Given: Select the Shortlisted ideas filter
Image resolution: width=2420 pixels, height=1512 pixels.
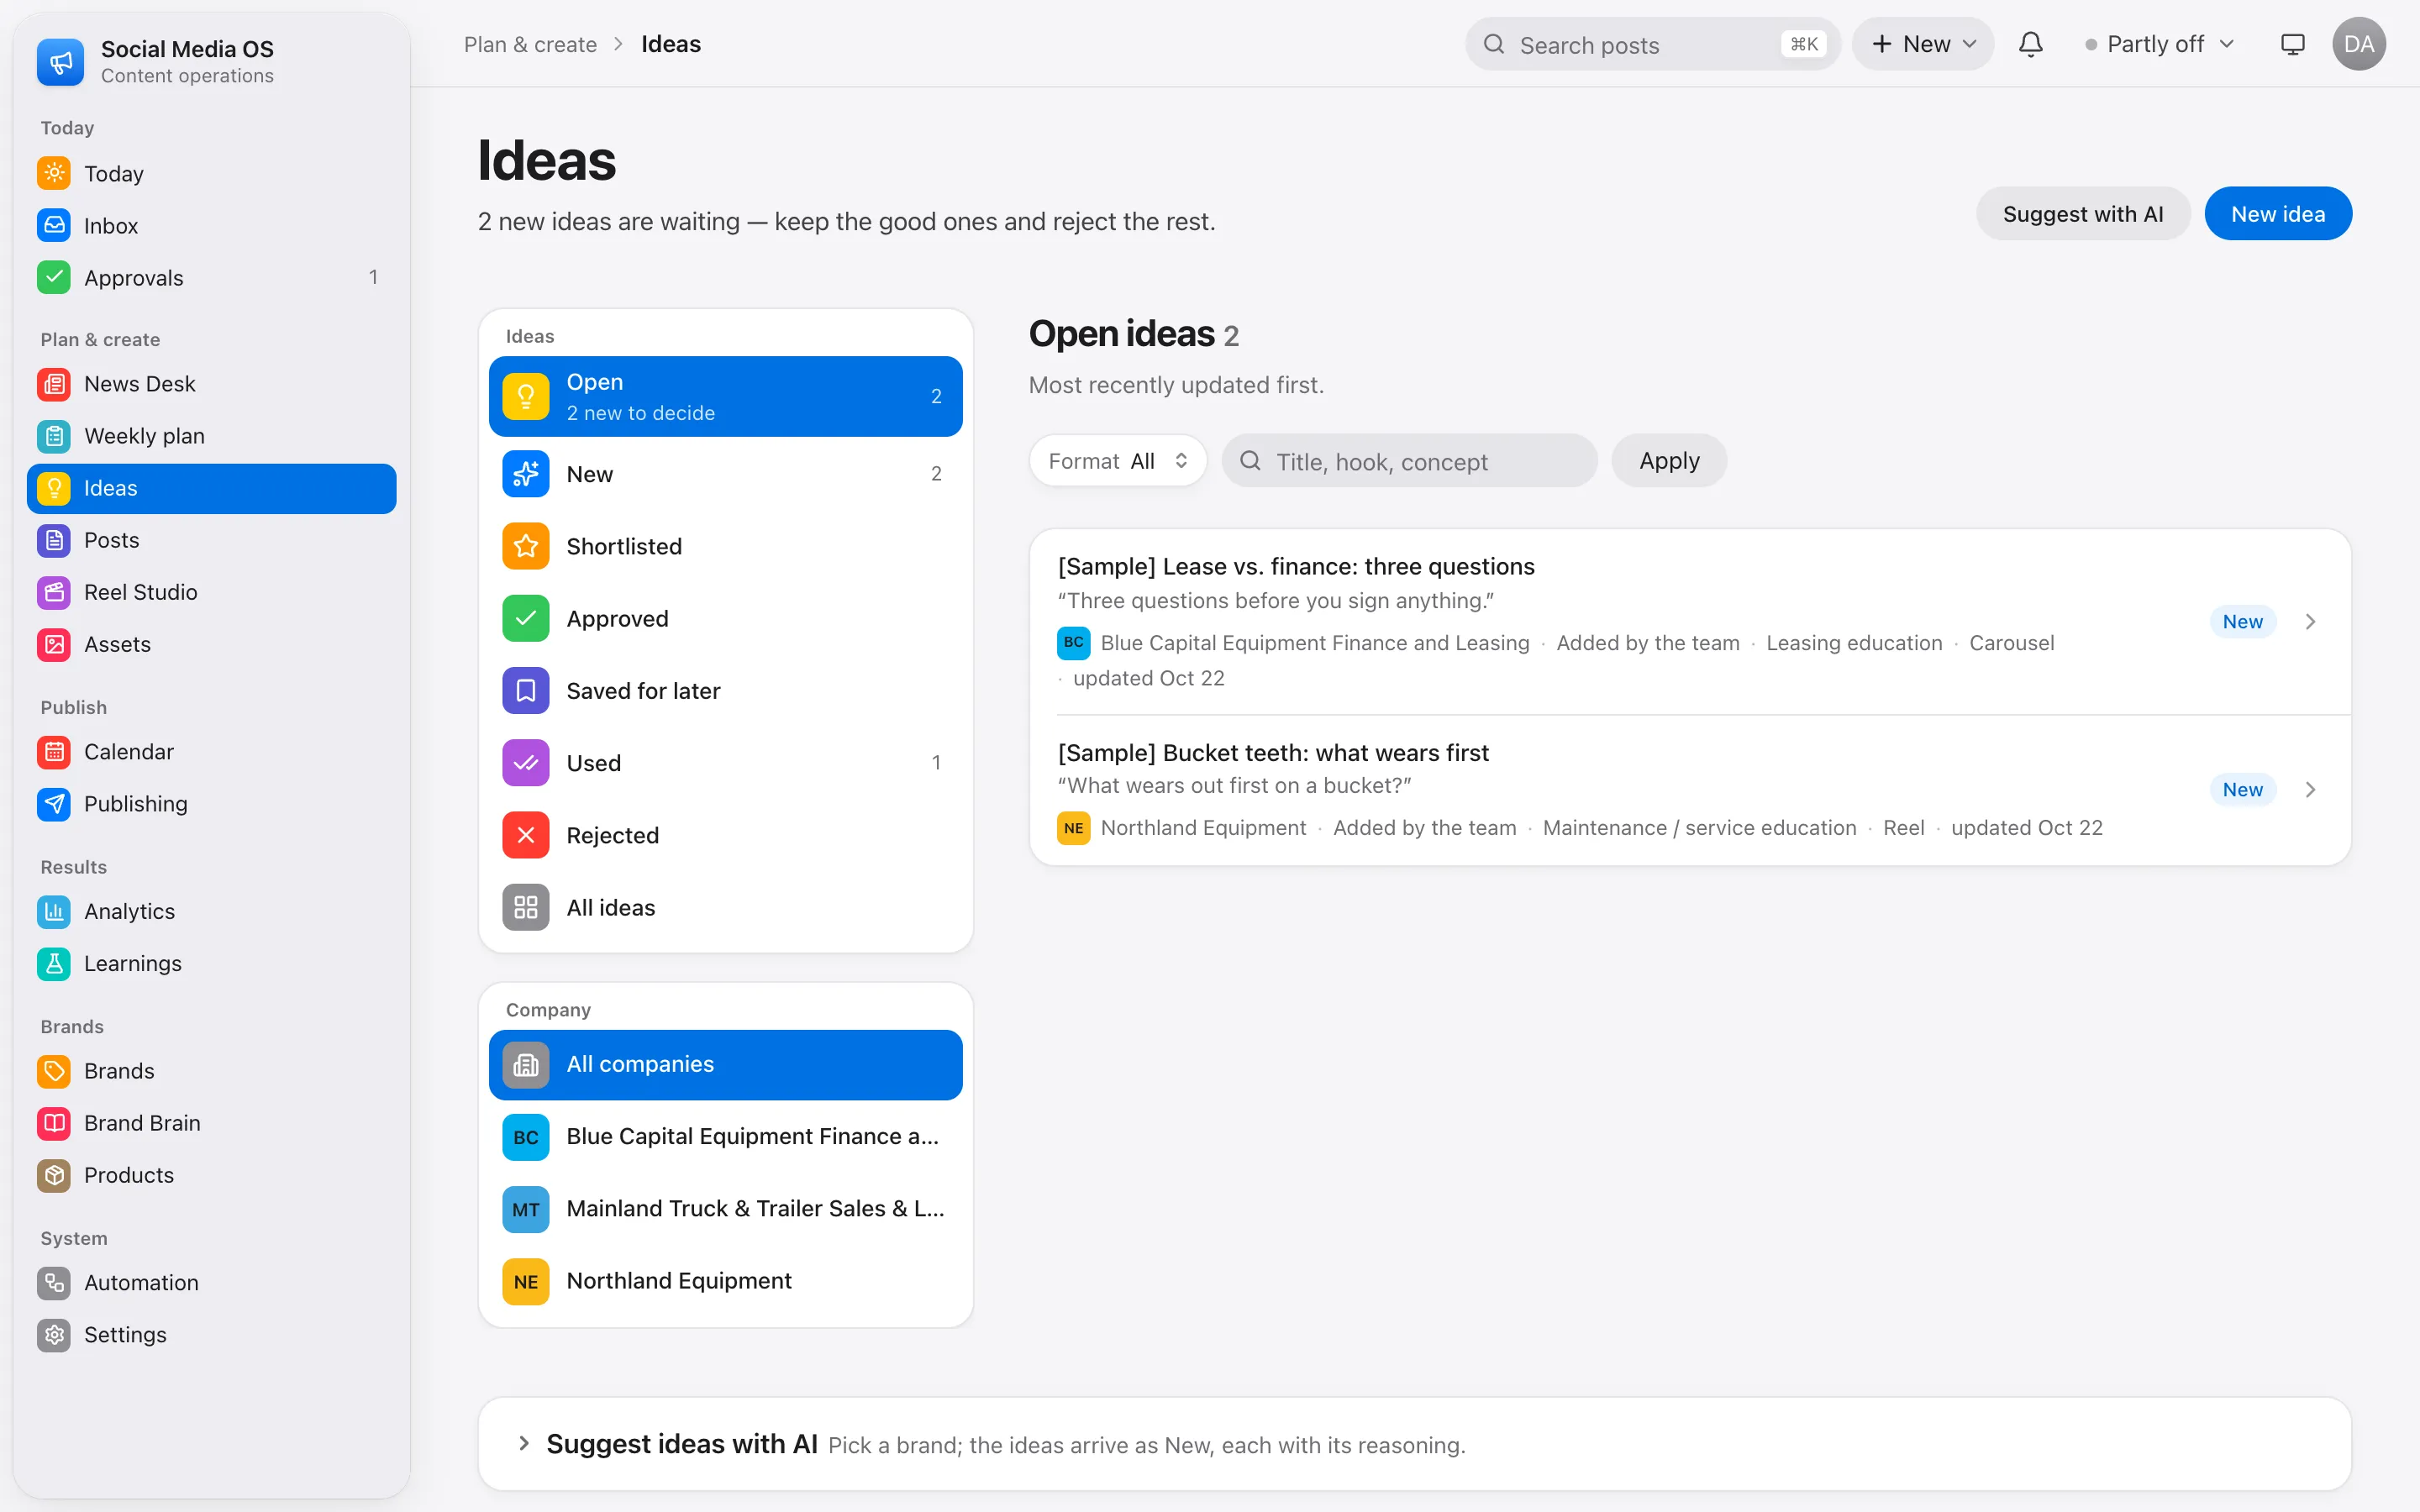Looking at the screenshot, I should coord(725,546).
